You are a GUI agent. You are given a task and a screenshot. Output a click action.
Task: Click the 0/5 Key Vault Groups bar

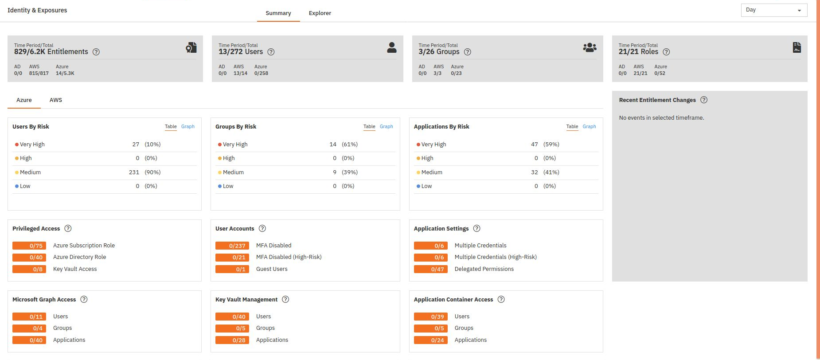232,328
